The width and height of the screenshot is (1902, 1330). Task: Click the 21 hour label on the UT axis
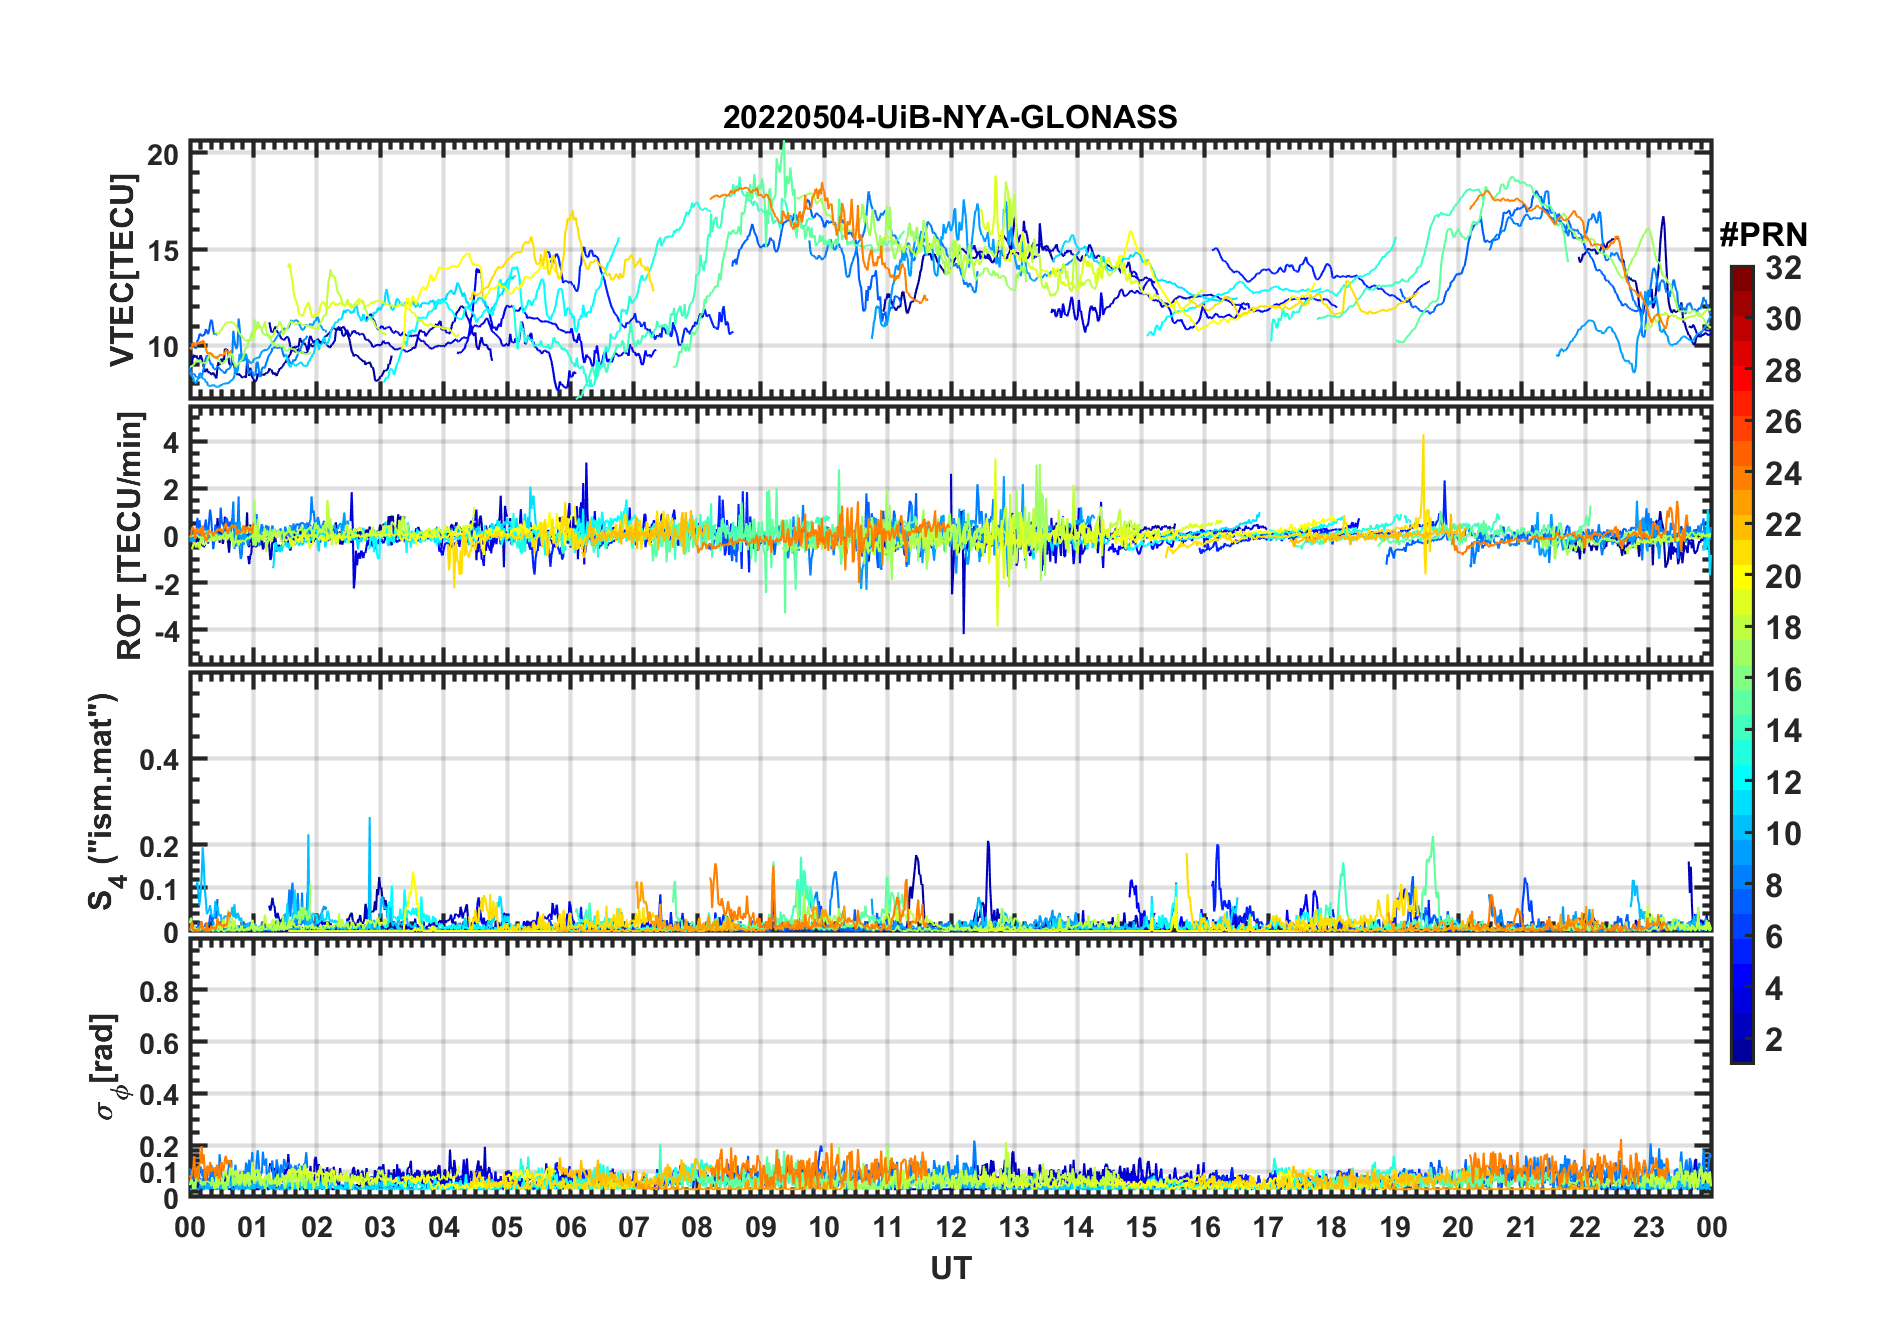click(1522, 1227)
